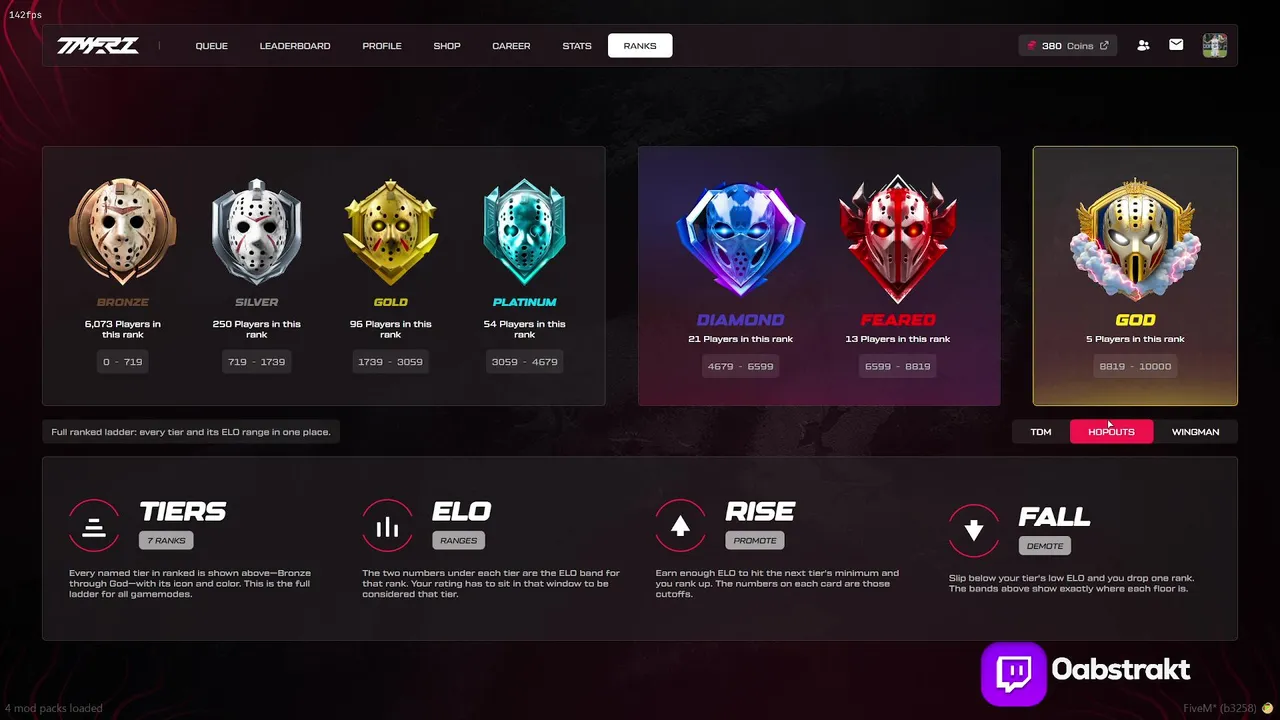Click the Fall down-arrow circle icon

pyautogui.click(x=973, y=530)
